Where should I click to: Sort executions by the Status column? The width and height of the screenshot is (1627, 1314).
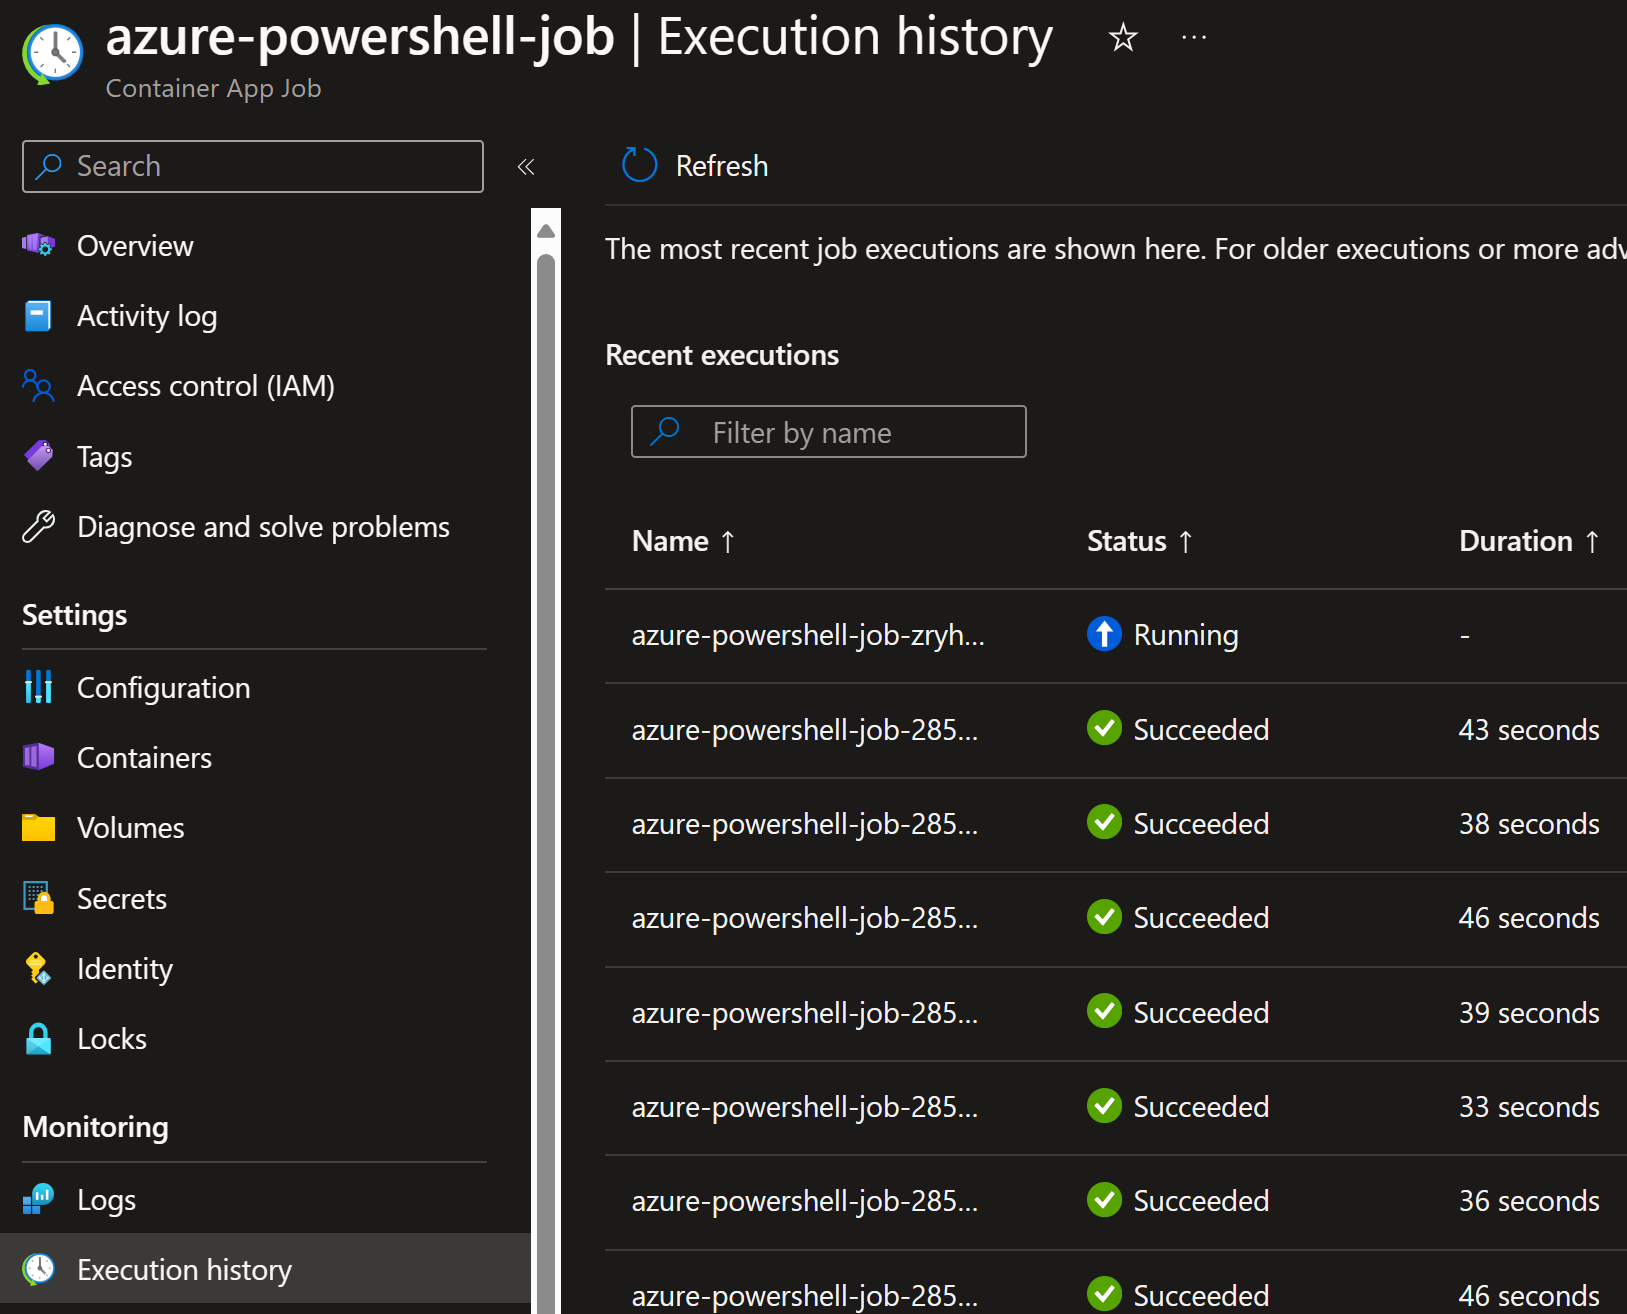coord(1140,541)
